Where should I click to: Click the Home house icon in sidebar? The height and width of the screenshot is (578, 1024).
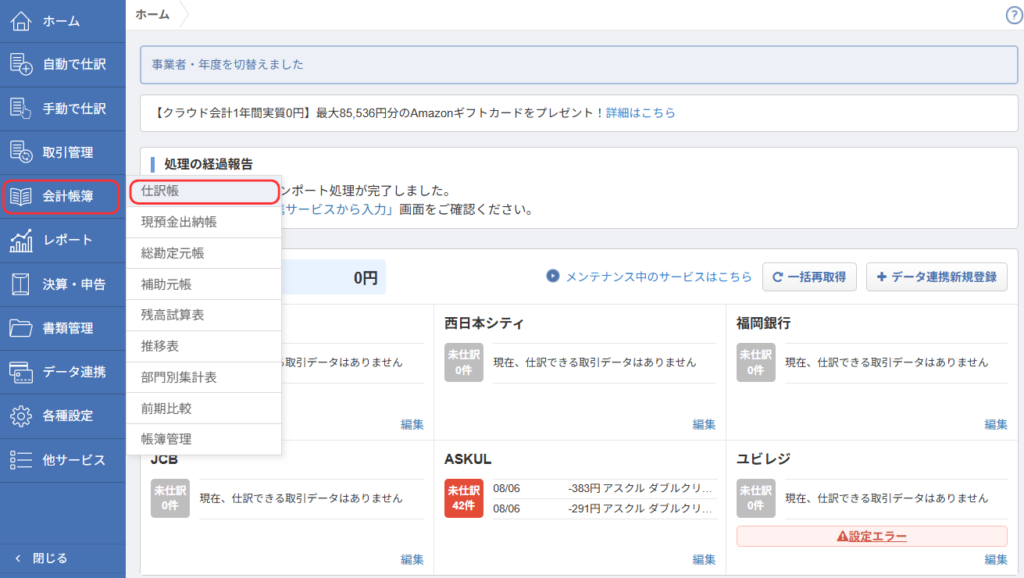click(21, 21)
